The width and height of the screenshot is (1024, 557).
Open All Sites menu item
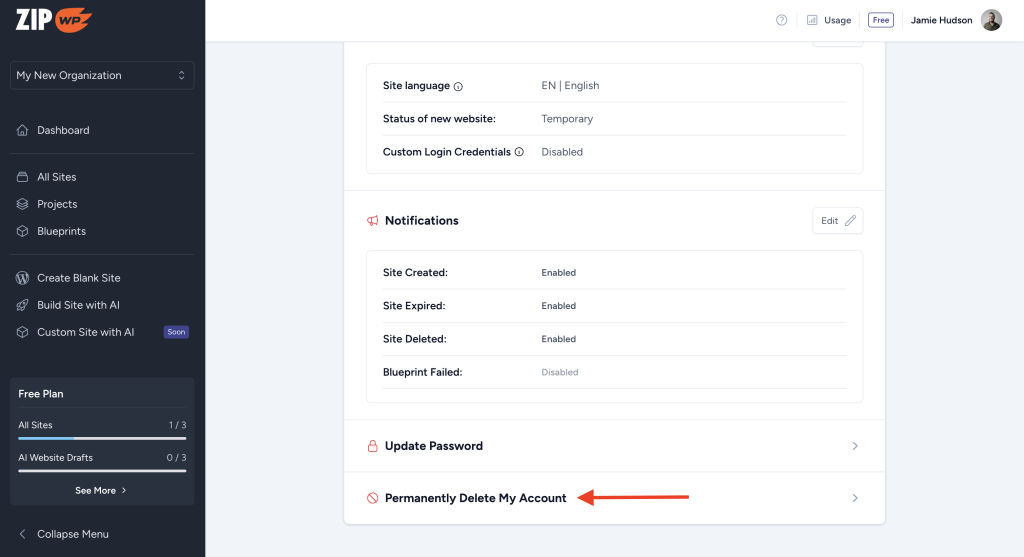[x=57, y=177]
